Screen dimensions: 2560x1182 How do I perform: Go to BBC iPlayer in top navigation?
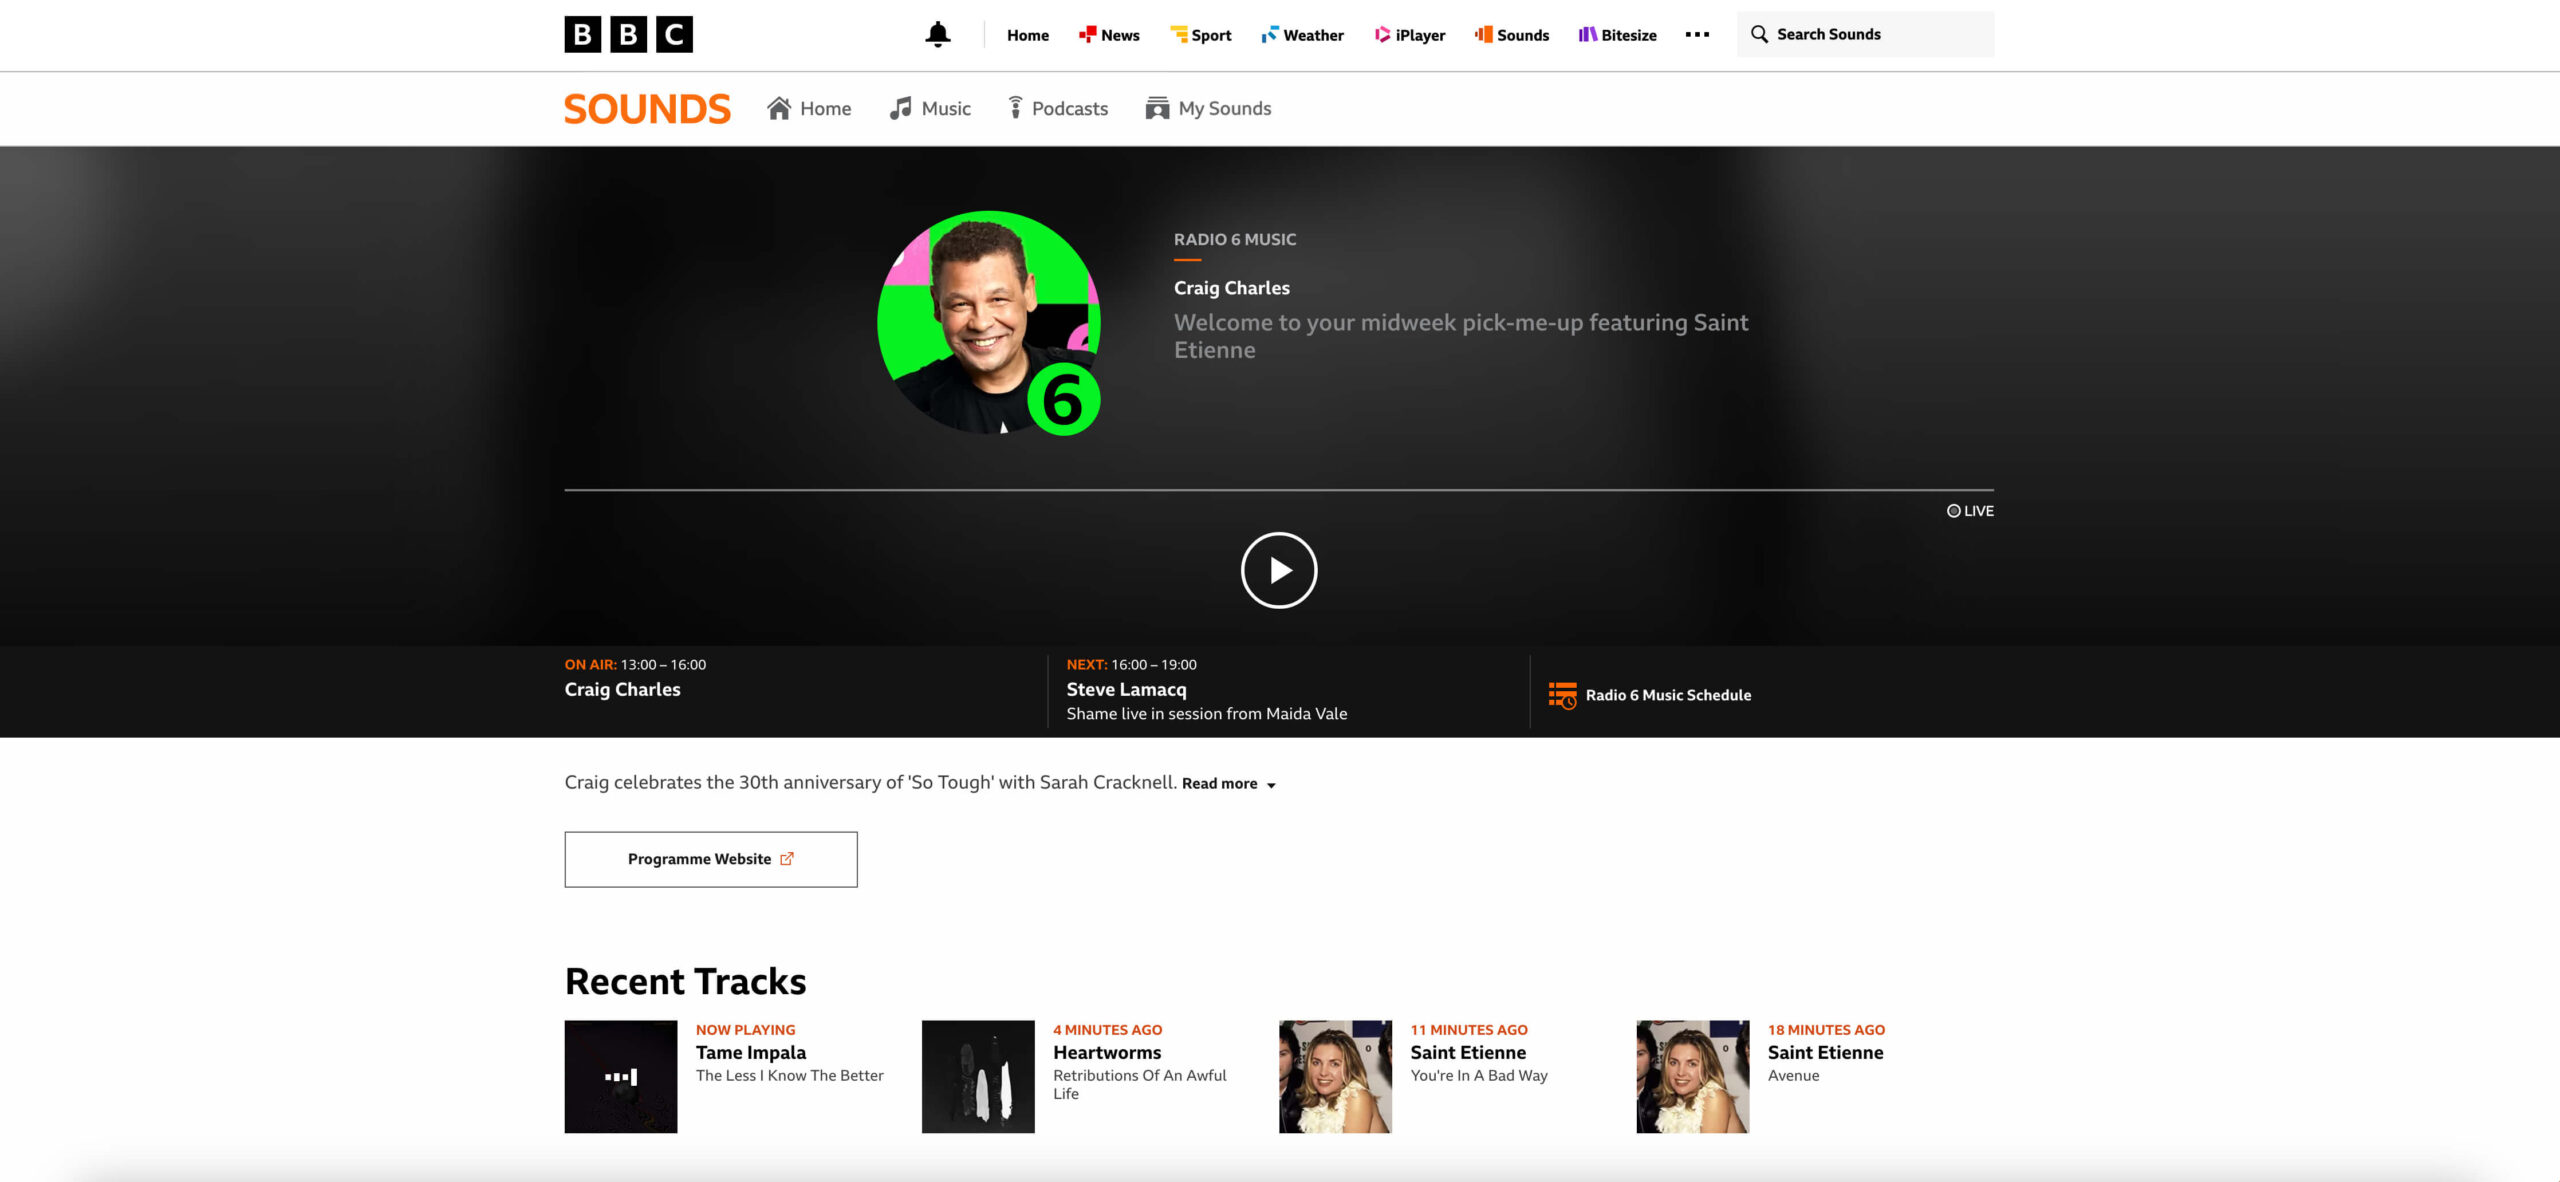[x=1410, y=35]
